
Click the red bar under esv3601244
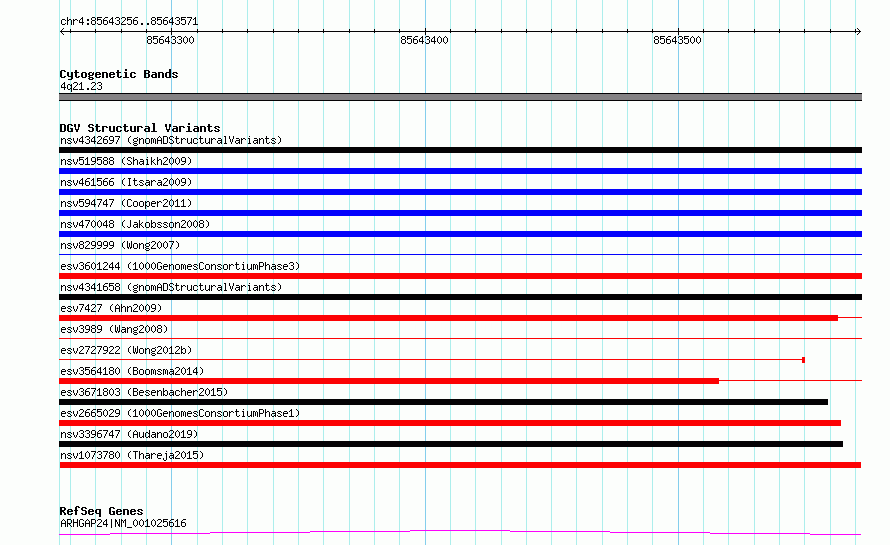460,276
